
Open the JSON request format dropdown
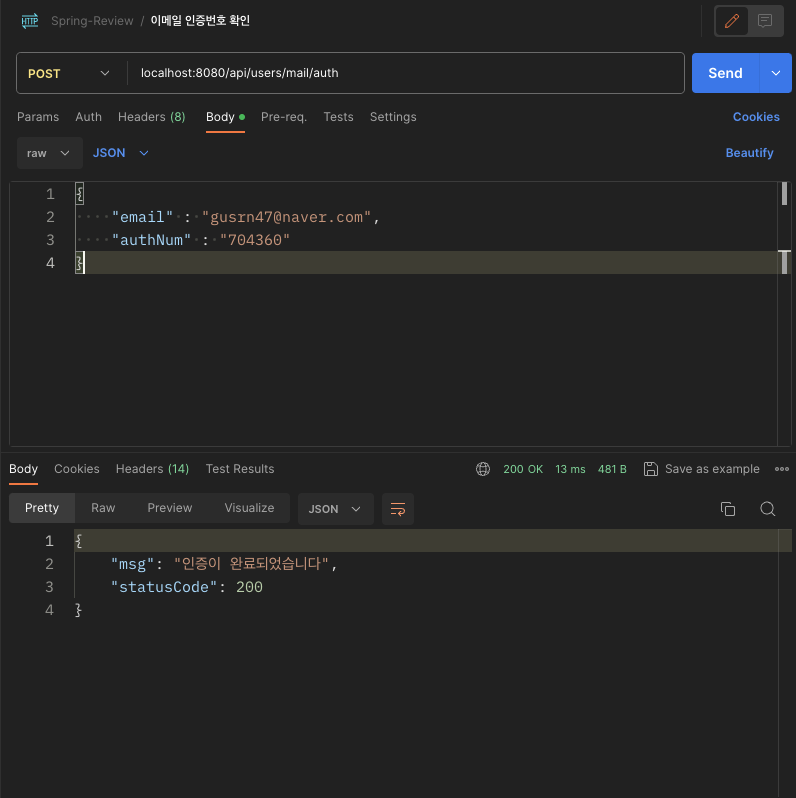point(121,153)
